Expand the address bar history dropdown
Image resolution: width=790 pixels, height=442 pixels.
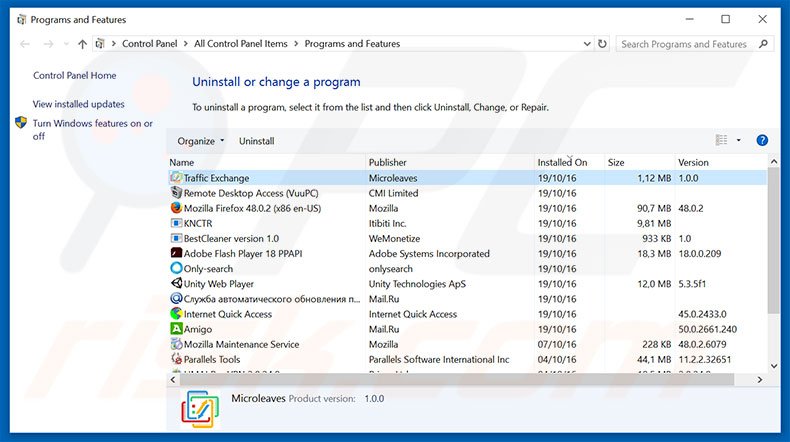(x=587, y=44)
